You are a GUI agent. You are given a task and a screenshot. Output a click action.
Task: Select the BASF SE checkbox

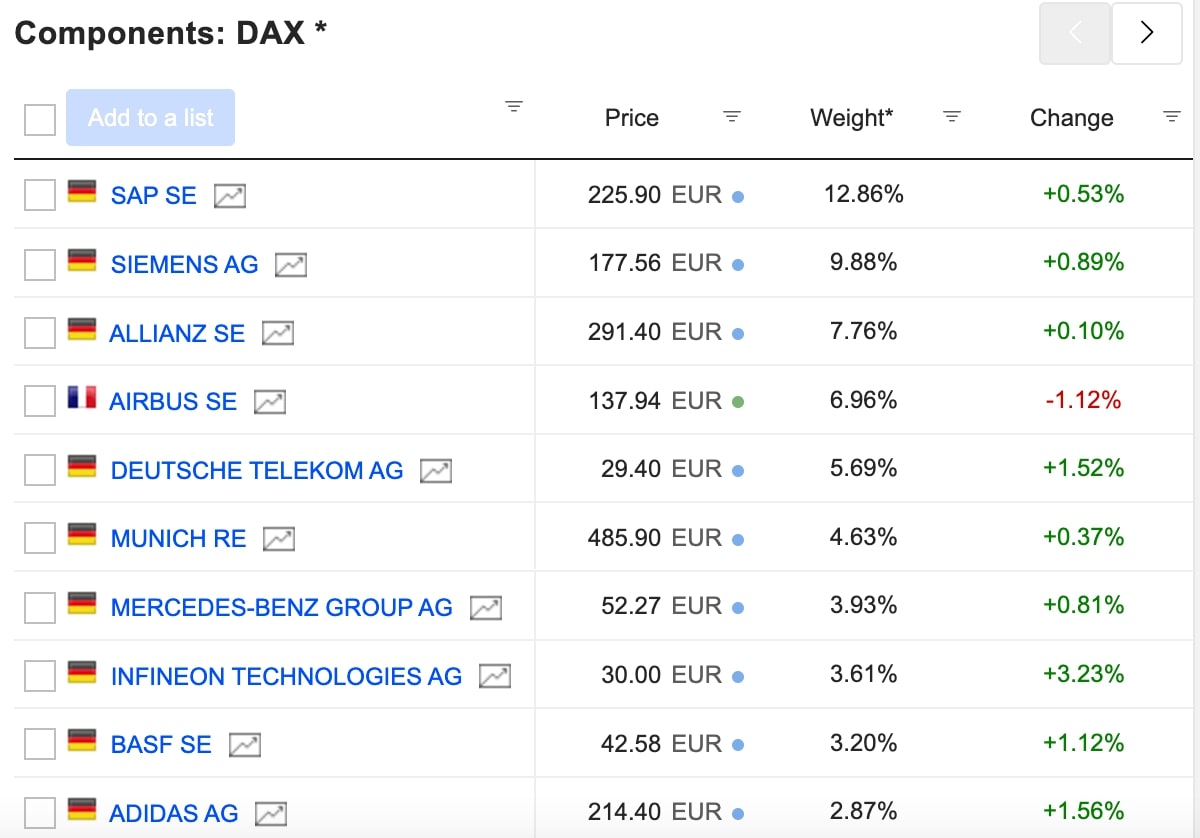click(40, 744)
